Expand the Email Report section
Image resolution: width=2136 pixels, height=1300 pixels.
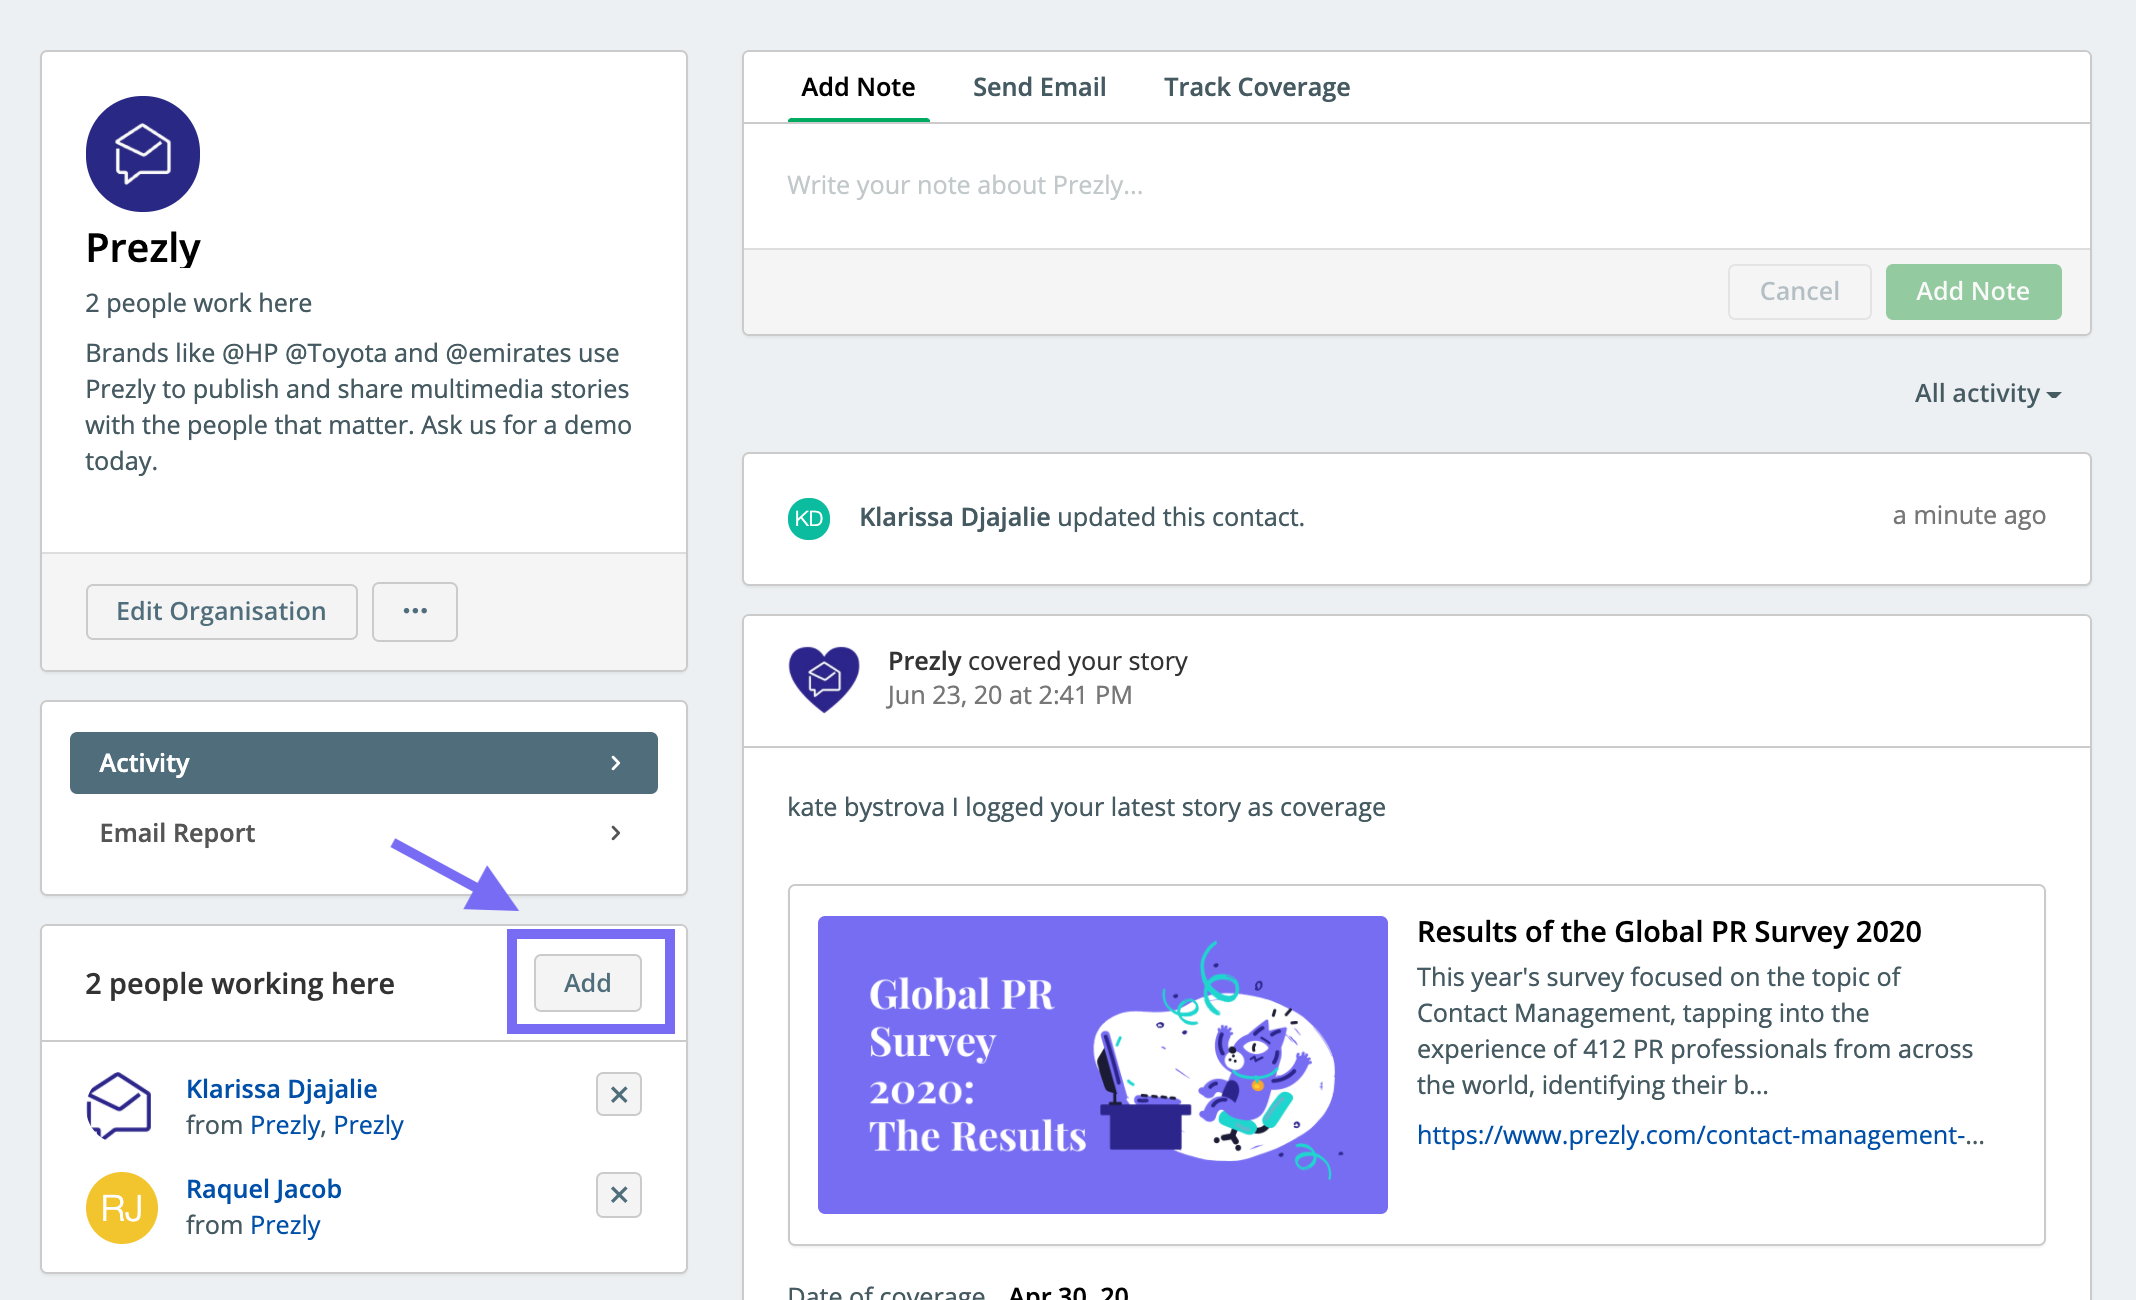click(364, 833)
